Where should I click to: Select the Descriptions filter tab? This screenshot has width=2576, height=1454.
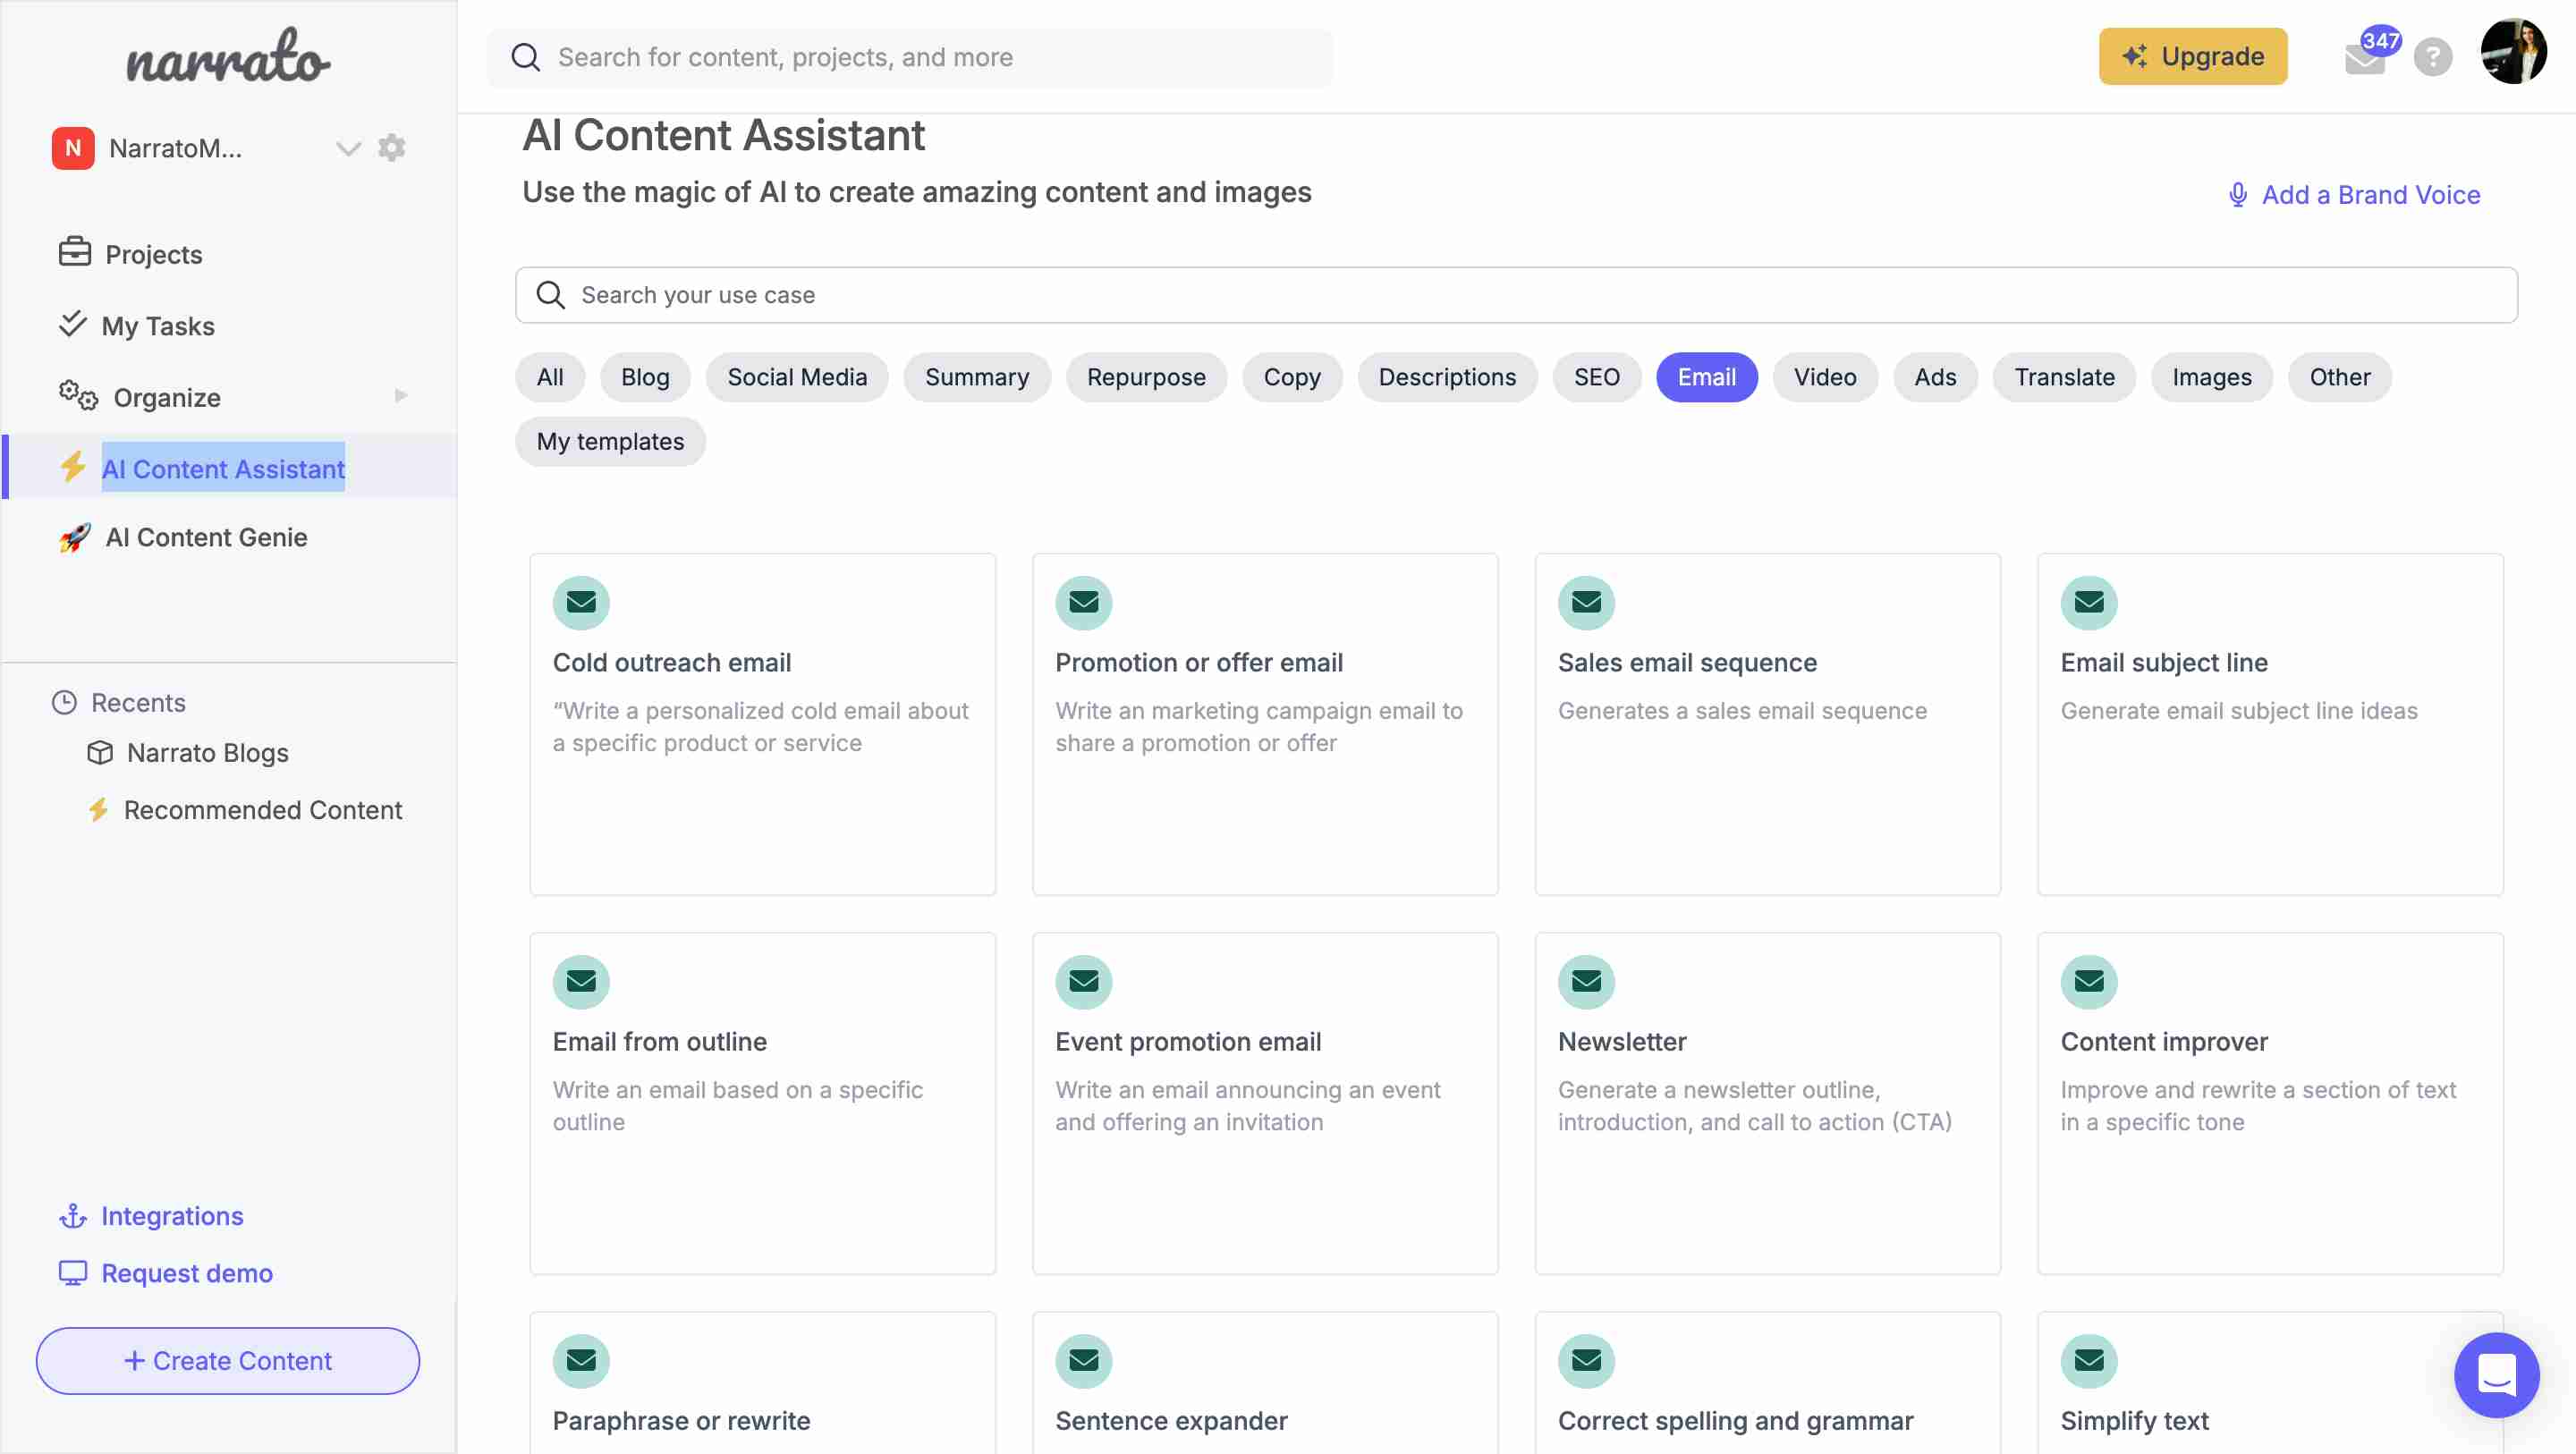point(1446,377)
